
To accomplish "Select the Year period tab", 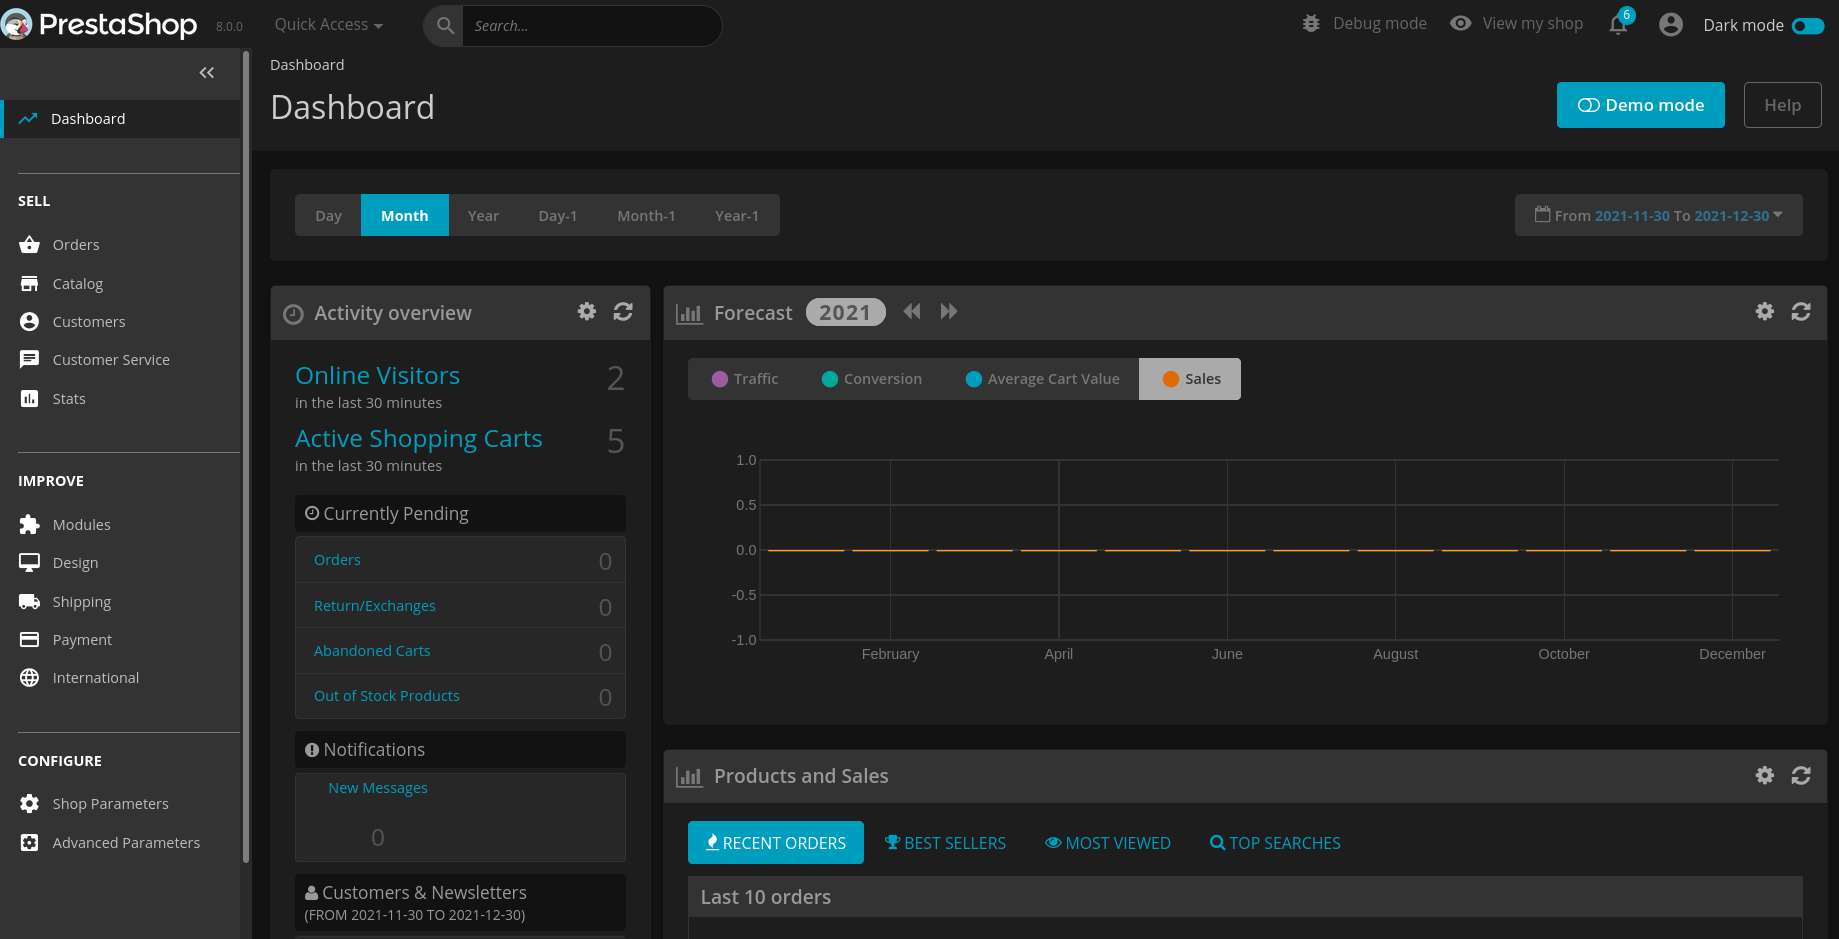I will pos(483,216).
